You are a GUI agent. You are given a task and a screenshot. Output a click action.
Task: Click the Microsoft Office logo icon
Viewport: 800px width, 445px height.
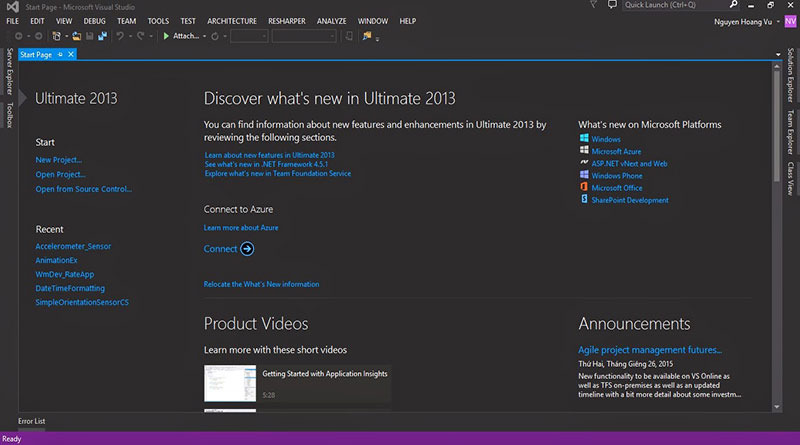point(584,187)
